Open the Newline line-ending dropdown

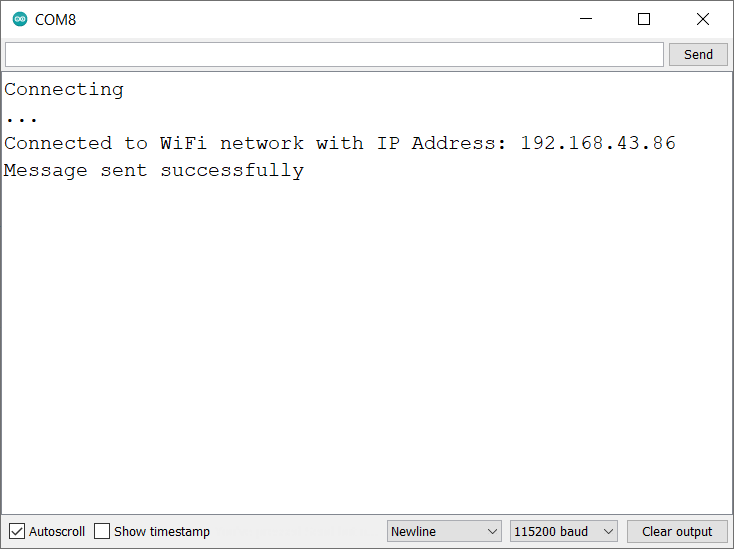tap(444, 531)
